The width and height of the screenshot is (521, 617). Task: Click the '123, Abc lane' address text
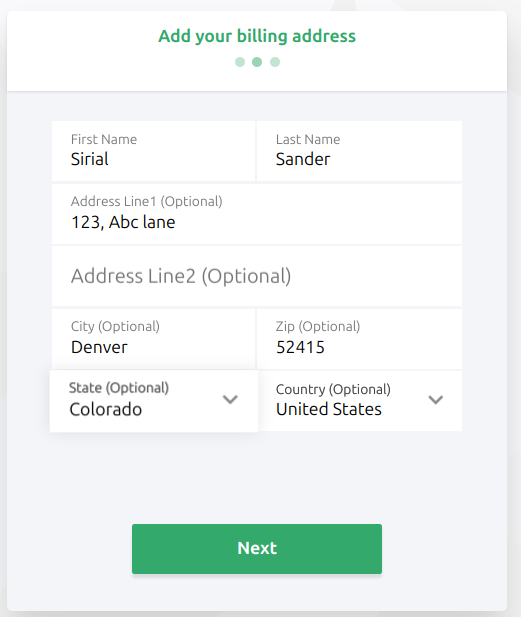coord(123,222)
